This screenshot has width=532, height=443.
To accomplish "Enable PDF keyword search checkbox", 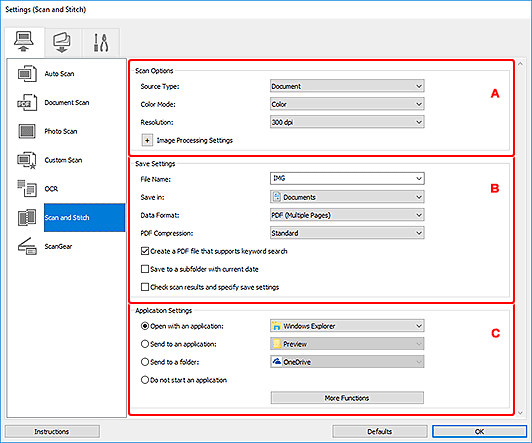I will [x=145, y=251].
